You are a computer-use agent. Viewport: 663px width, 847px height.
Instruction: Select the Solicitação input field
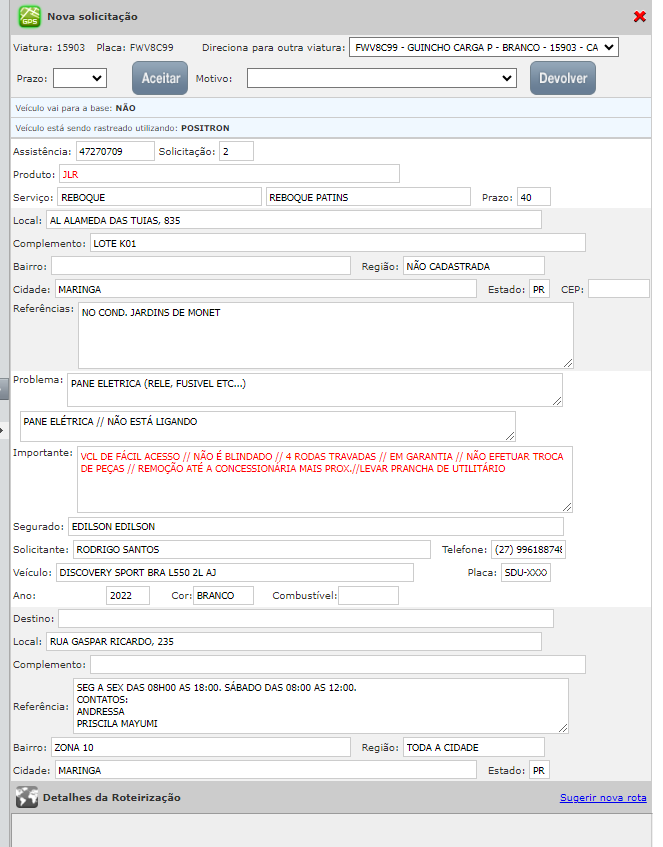(236, 151)
